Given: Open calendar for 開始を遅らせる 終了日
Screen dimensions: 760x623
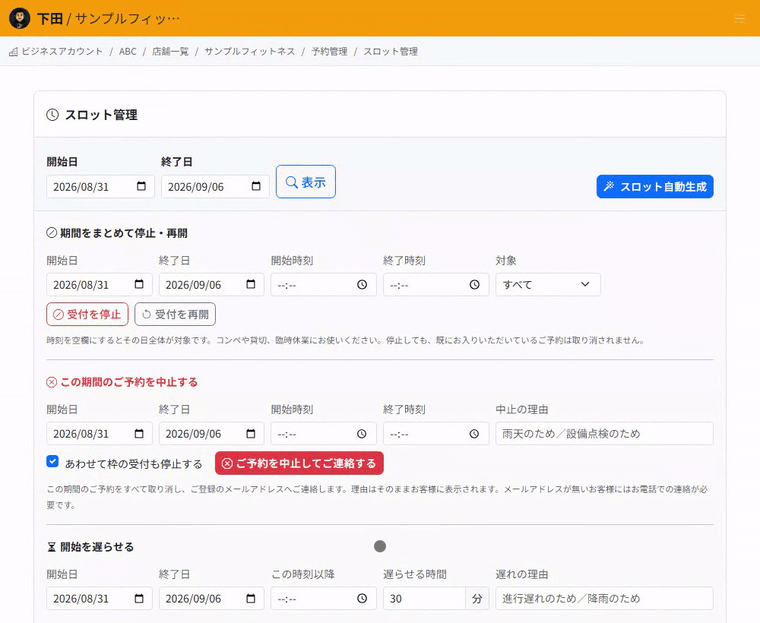Looking at the screenshot, I should pyautogui.click(x=251, y=598).
